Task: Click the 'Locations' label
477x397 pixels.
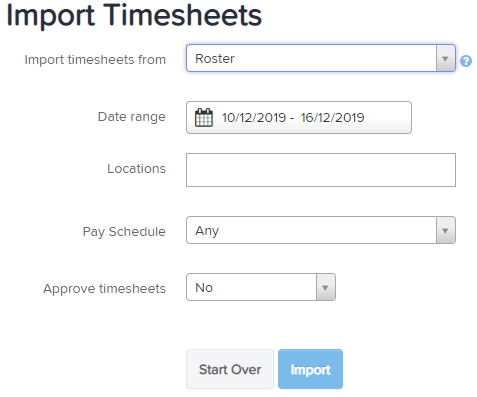Action: pyautogui.click(x=136, y=169)
